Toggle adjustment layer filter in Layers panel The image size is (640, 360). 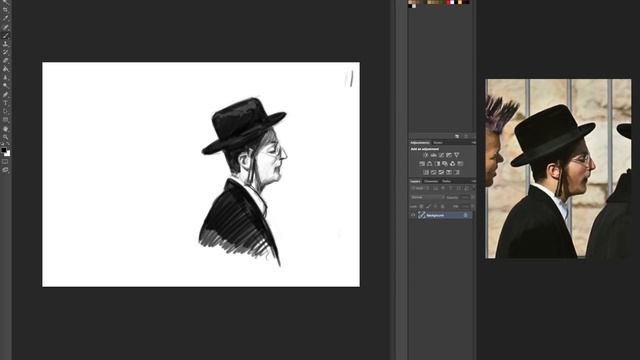pos(443,188)
